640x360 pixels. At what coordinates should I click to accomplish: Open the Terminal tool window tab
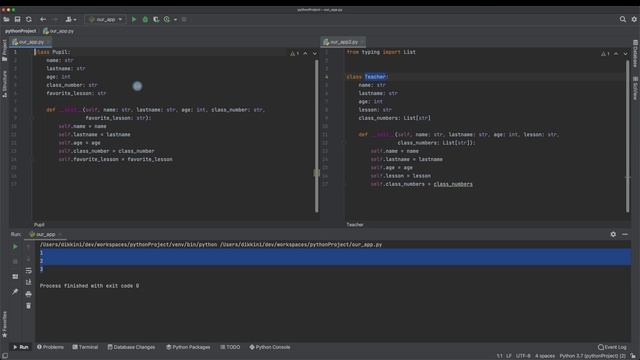coord(85,347)
